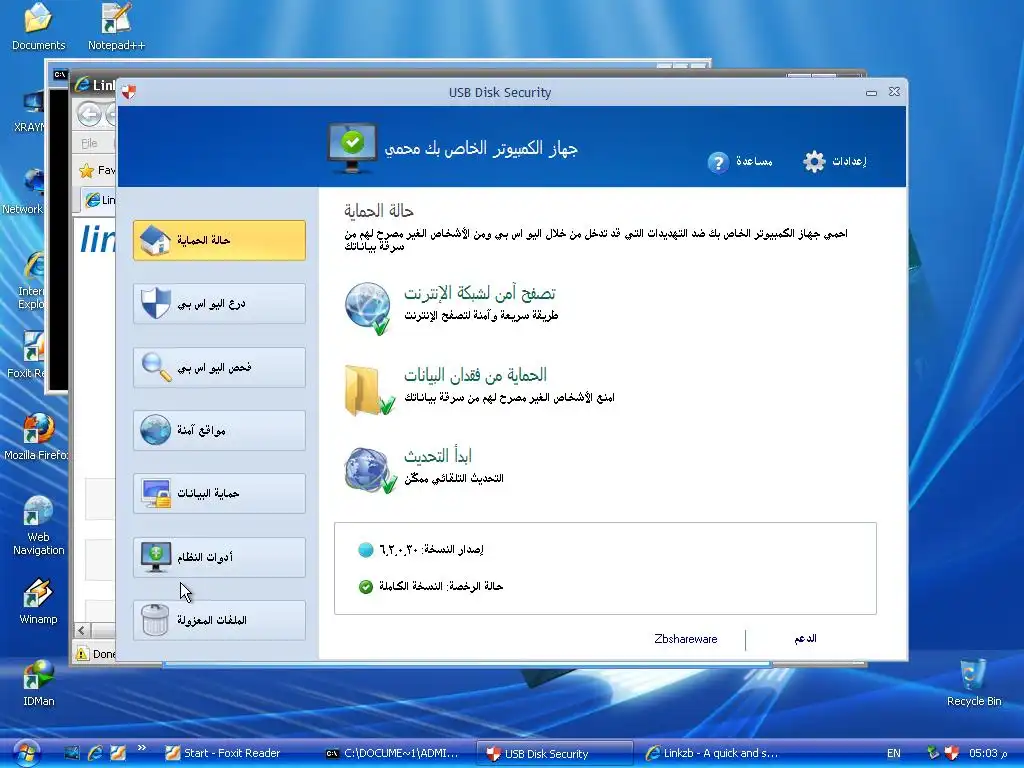
Task: Click the globe icon beside ابدأ التحديث
Action: pos(370,470)
